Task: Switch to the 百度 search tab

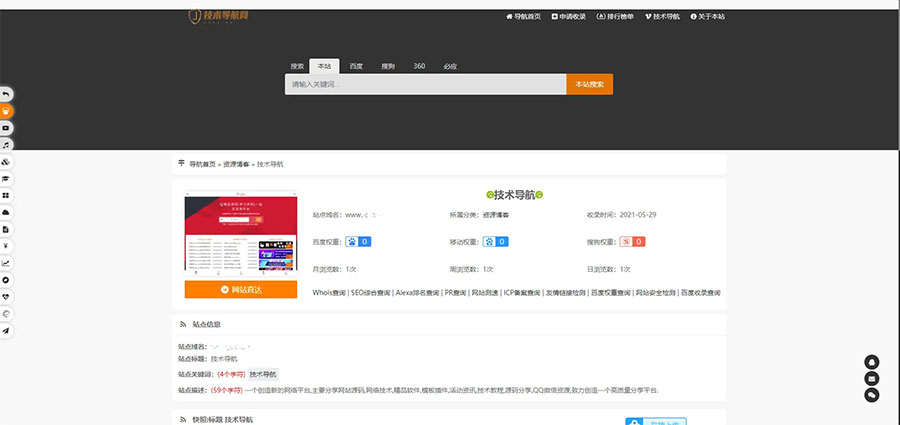Action: (356, 66)
